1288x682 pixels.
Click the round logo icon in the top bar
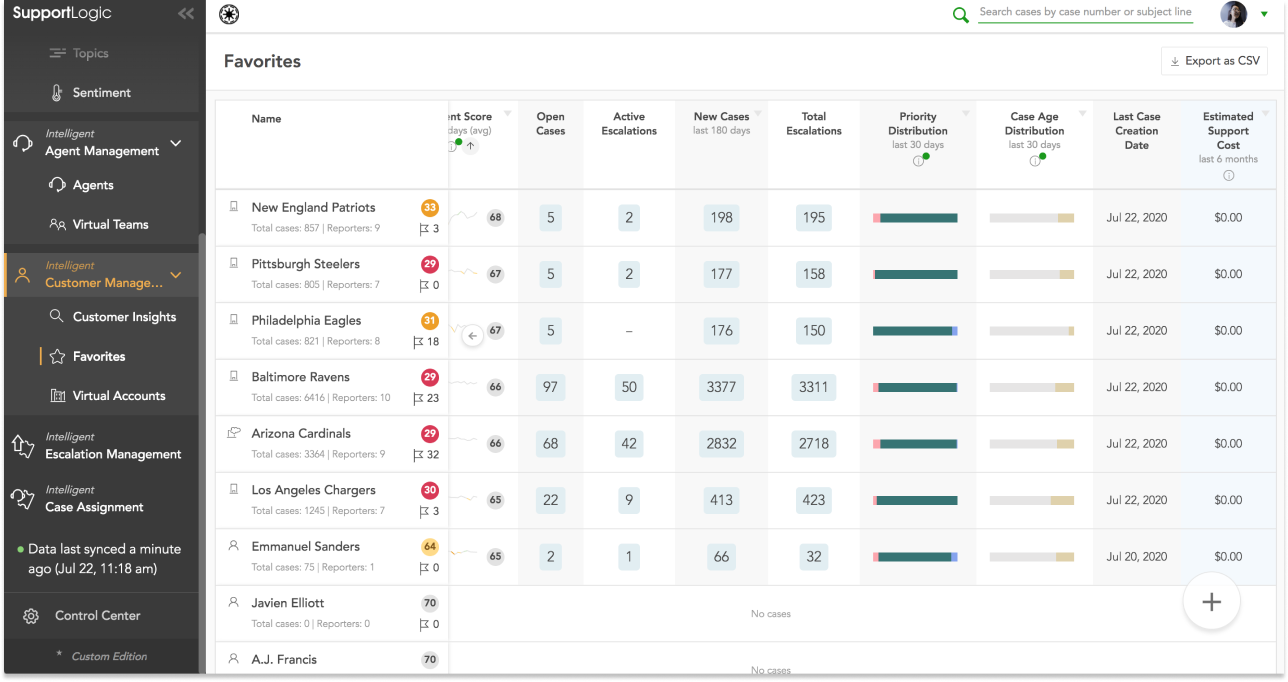coord(228,14)
